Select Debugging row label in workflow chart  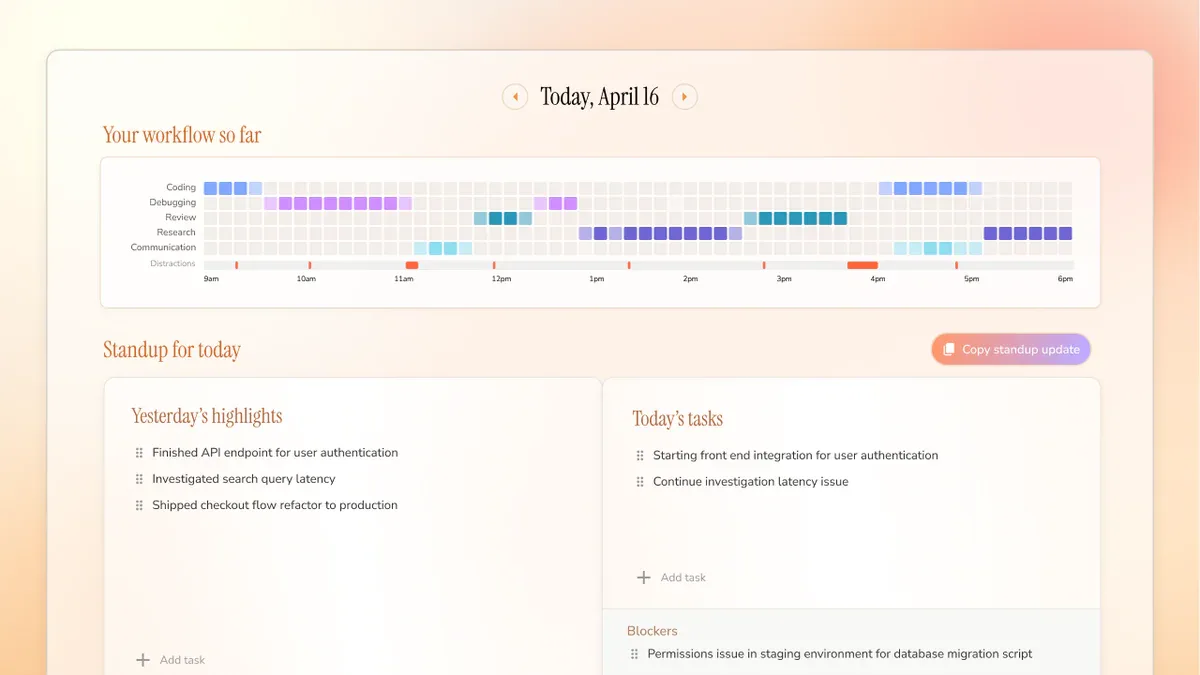coord(173,202)
